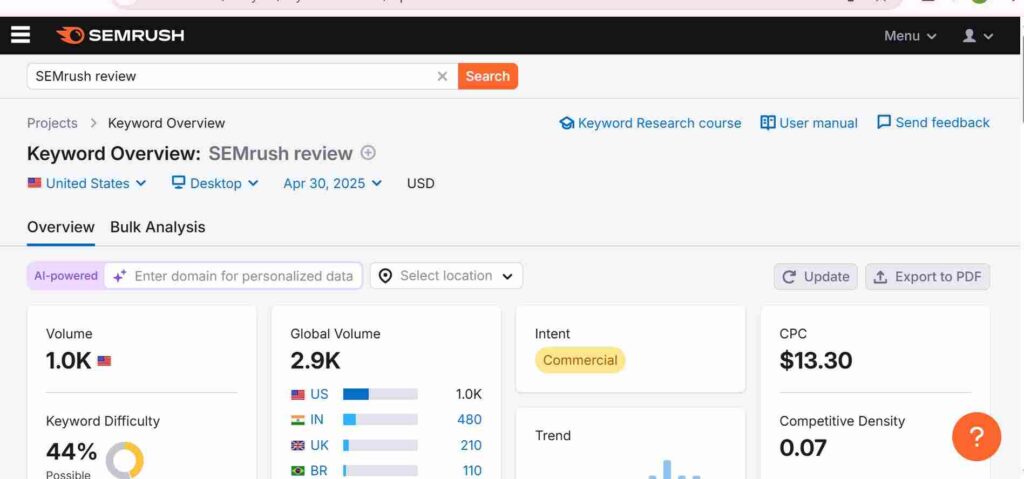
Task: Open the Keyword Research course link
Action: click(660, 124)
